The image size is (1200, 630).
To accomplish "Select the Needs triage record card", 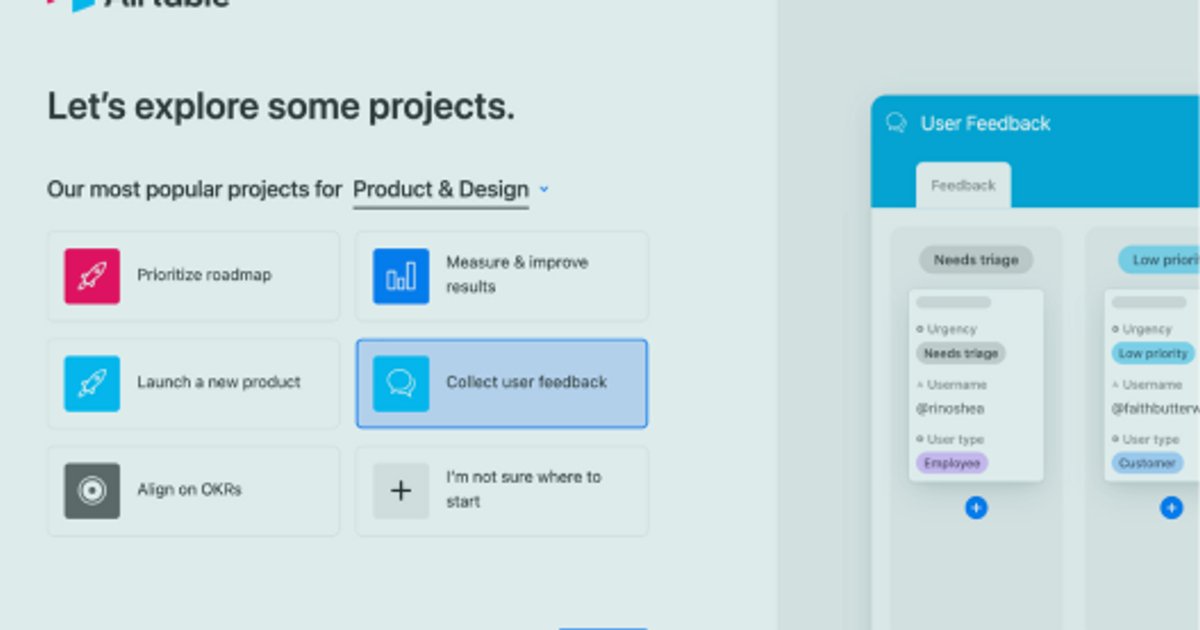I will (975, 385).
